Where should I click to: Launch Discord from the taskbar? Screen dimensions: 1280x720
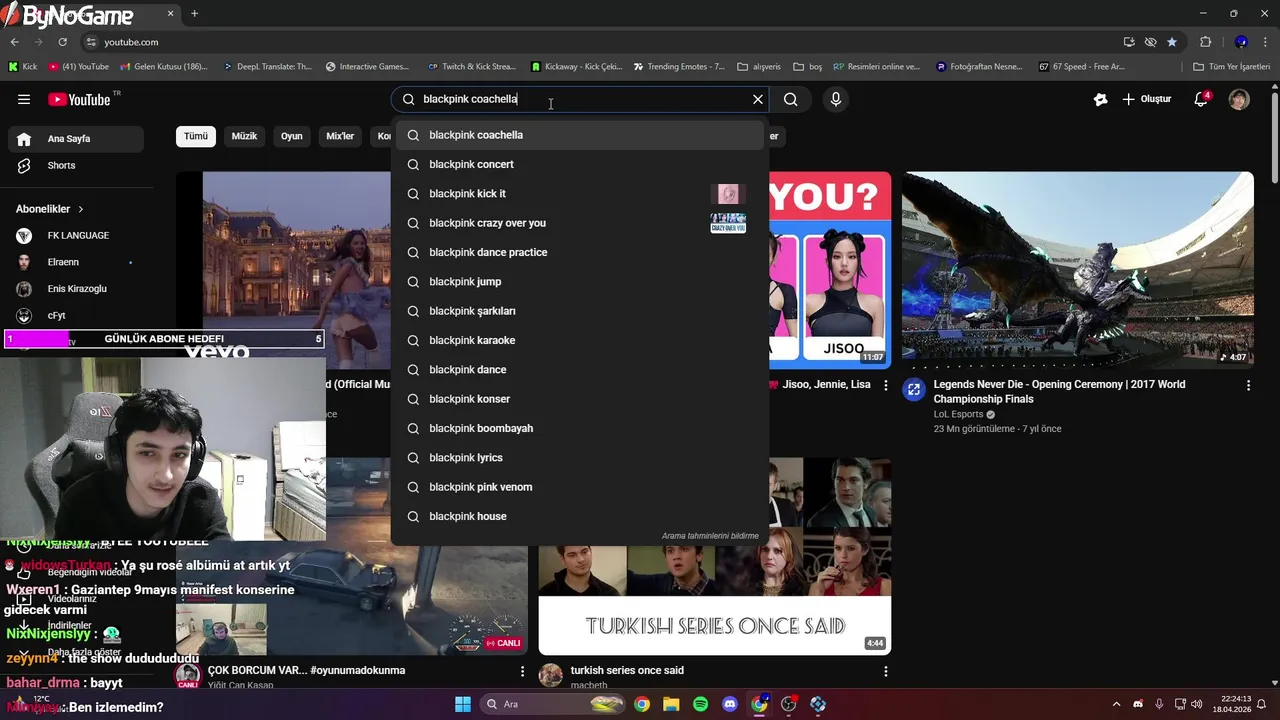[x=730, y=704]
